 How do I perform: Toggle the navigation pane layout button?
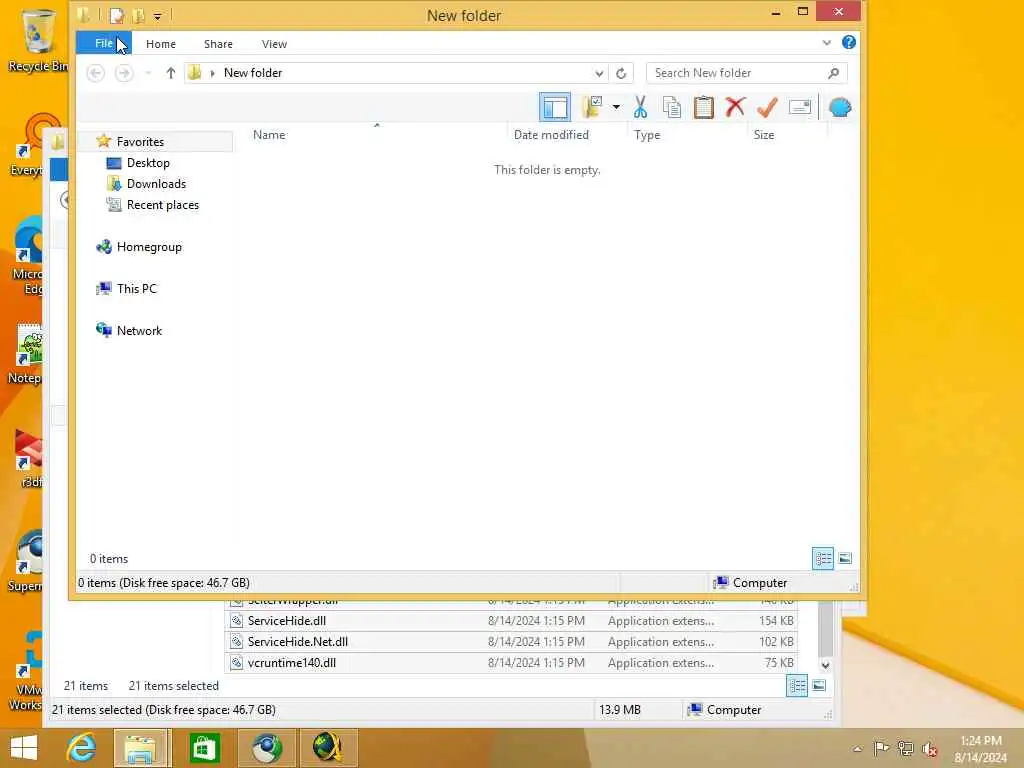(554, 107)
